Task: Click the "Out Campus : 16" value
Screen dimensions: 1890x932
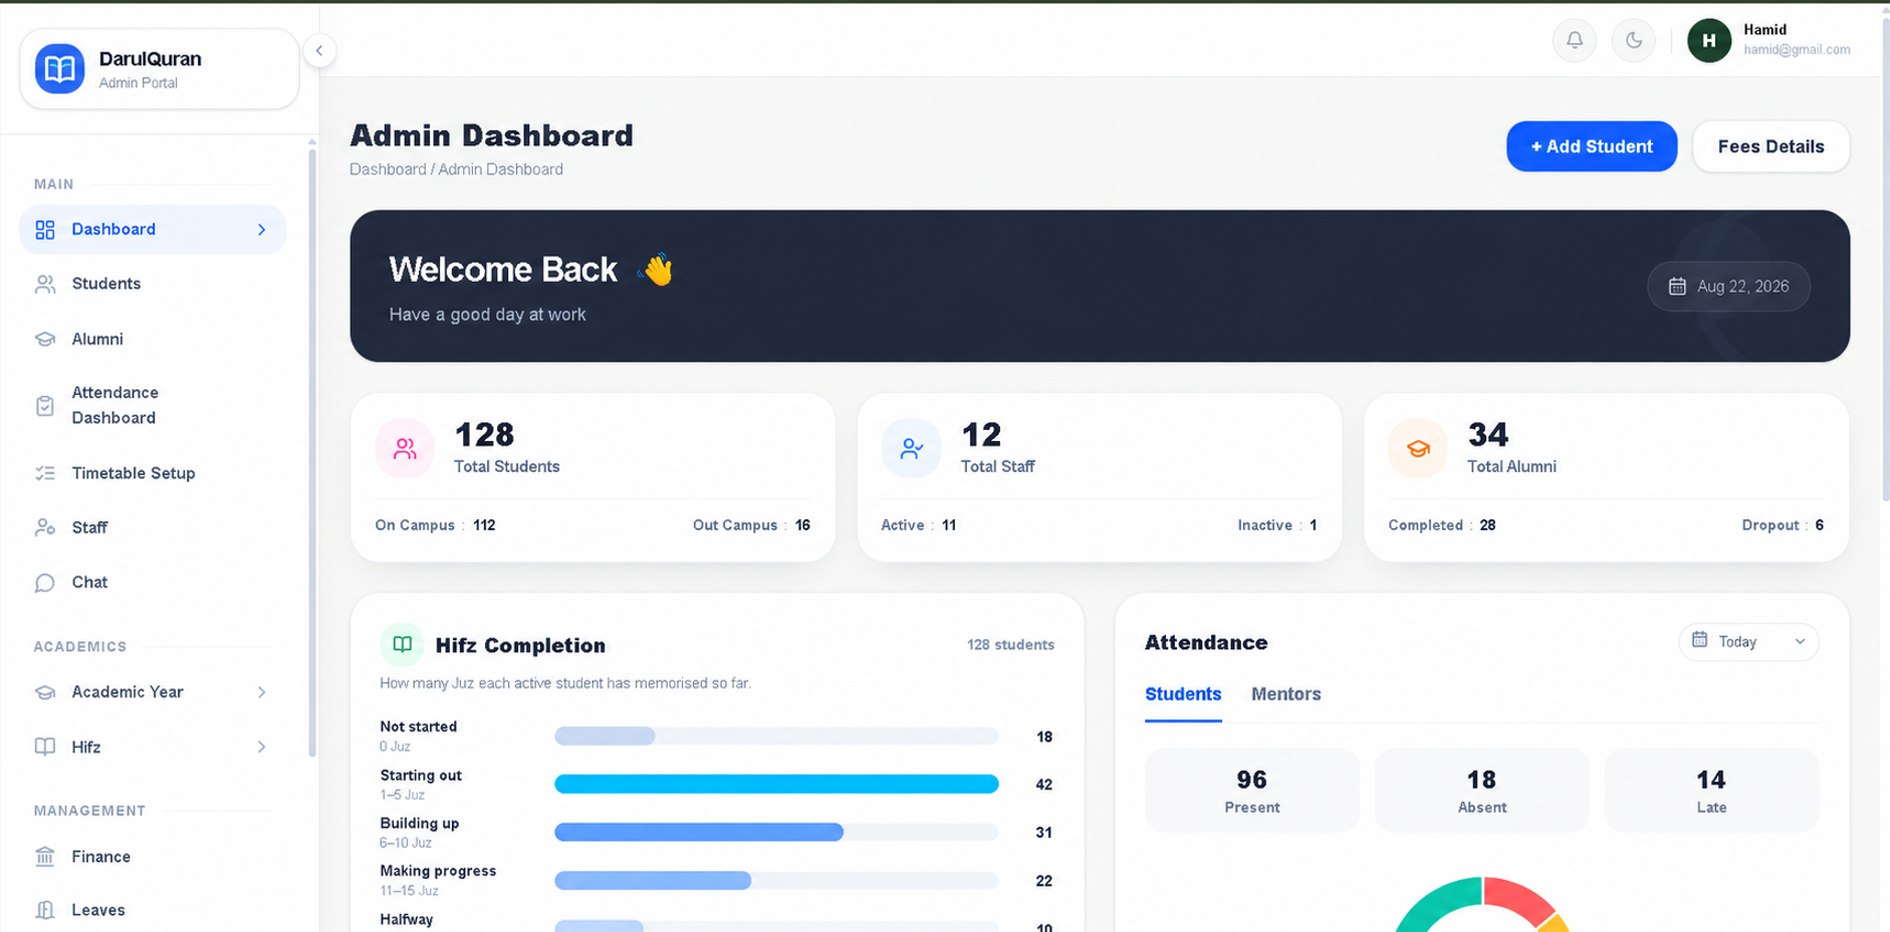Action: pos(751,525)
